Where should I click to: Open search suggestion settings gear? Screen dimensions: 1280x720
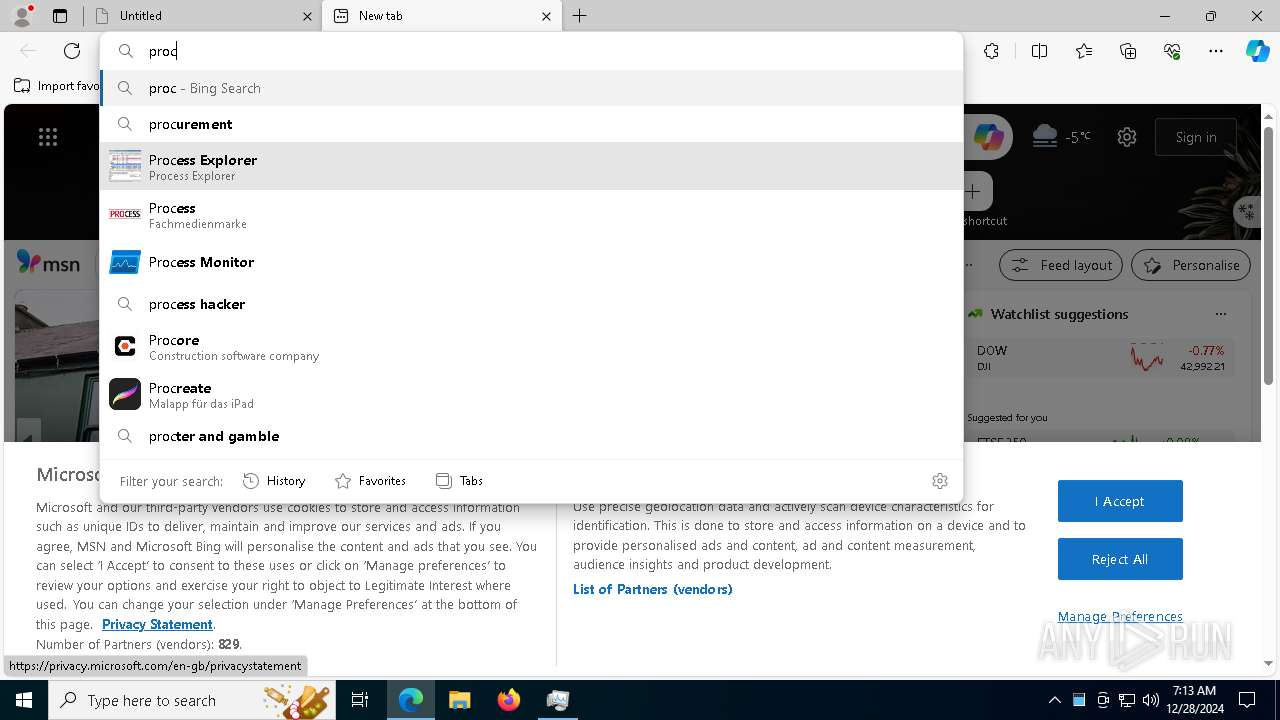(940, 481)
